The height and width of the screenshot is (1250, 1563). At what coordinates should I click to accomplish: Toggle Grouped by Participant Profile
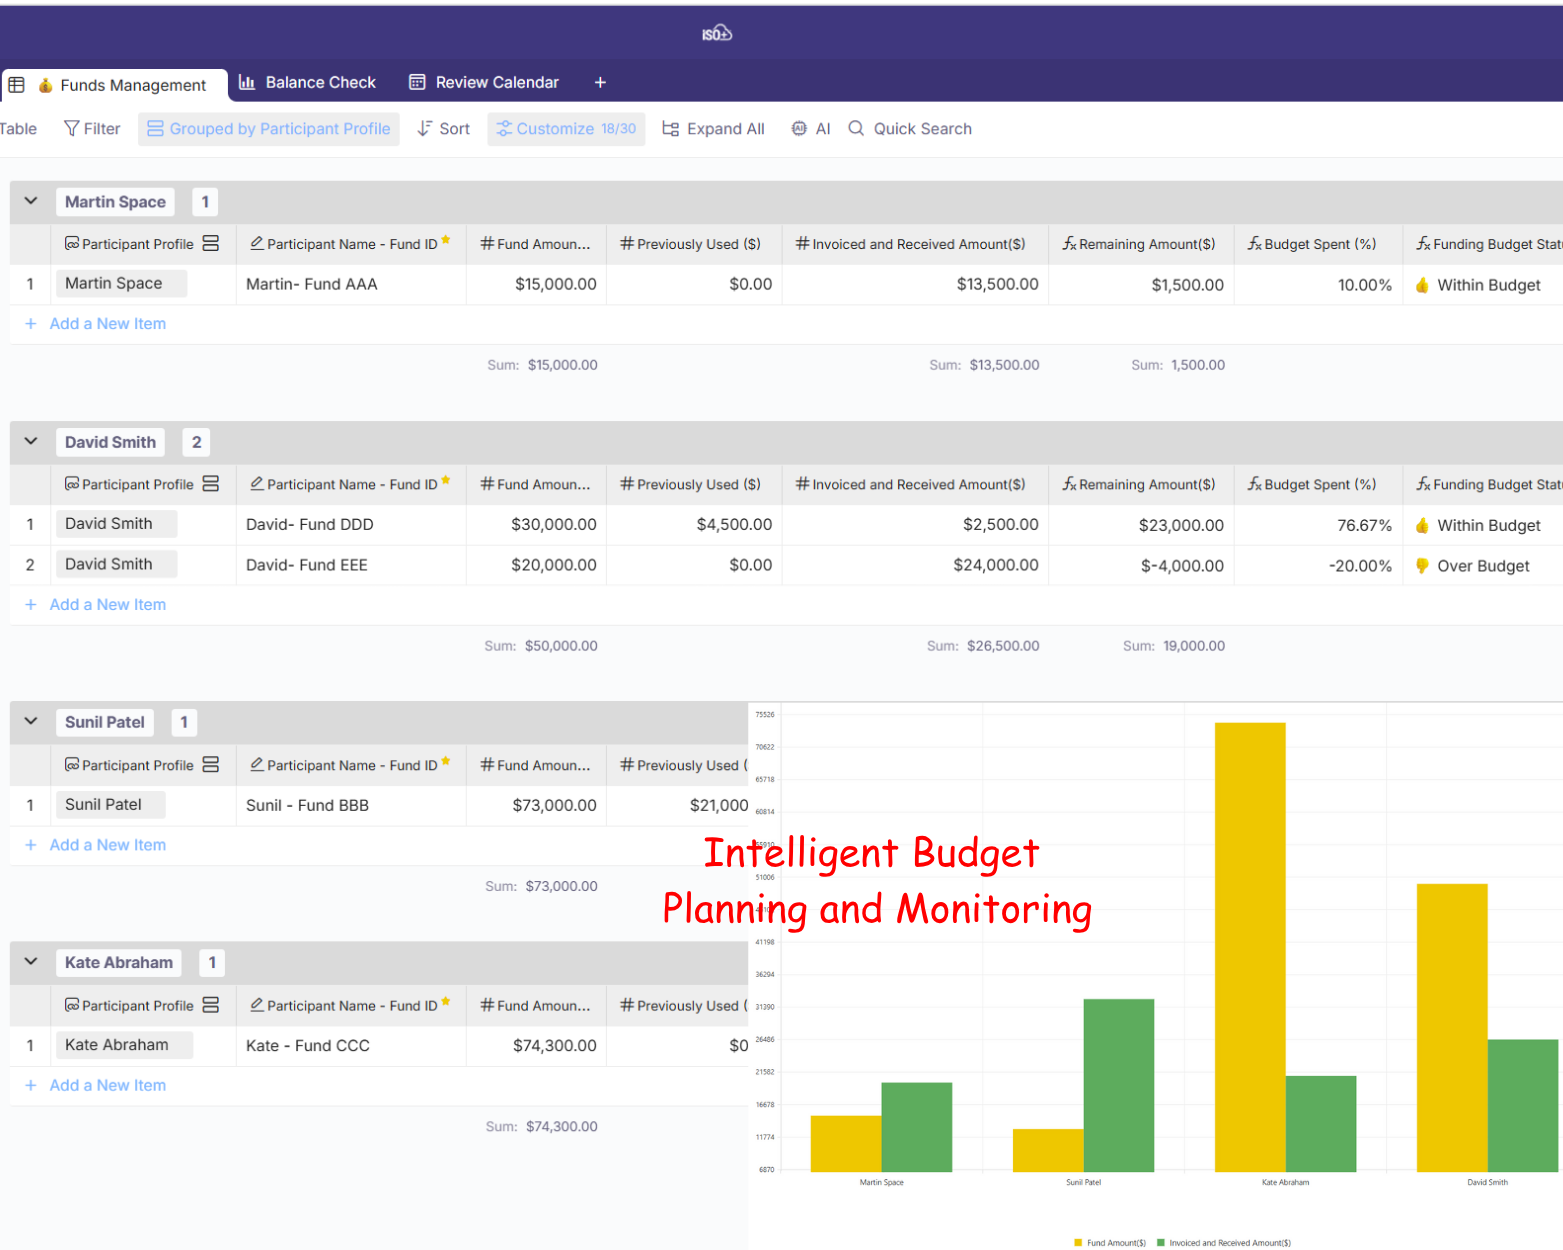click(x=269, y=129)
